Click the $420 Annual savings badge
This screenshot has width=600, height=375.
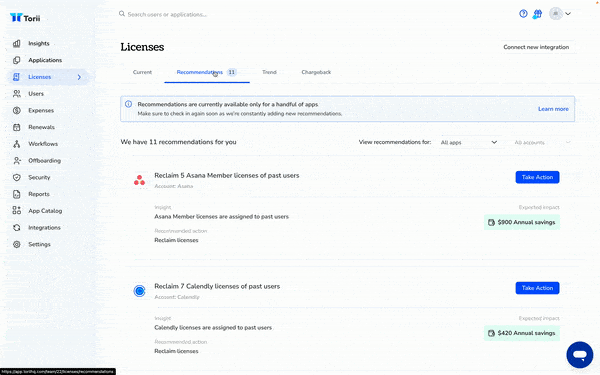(x=522, y=333)
